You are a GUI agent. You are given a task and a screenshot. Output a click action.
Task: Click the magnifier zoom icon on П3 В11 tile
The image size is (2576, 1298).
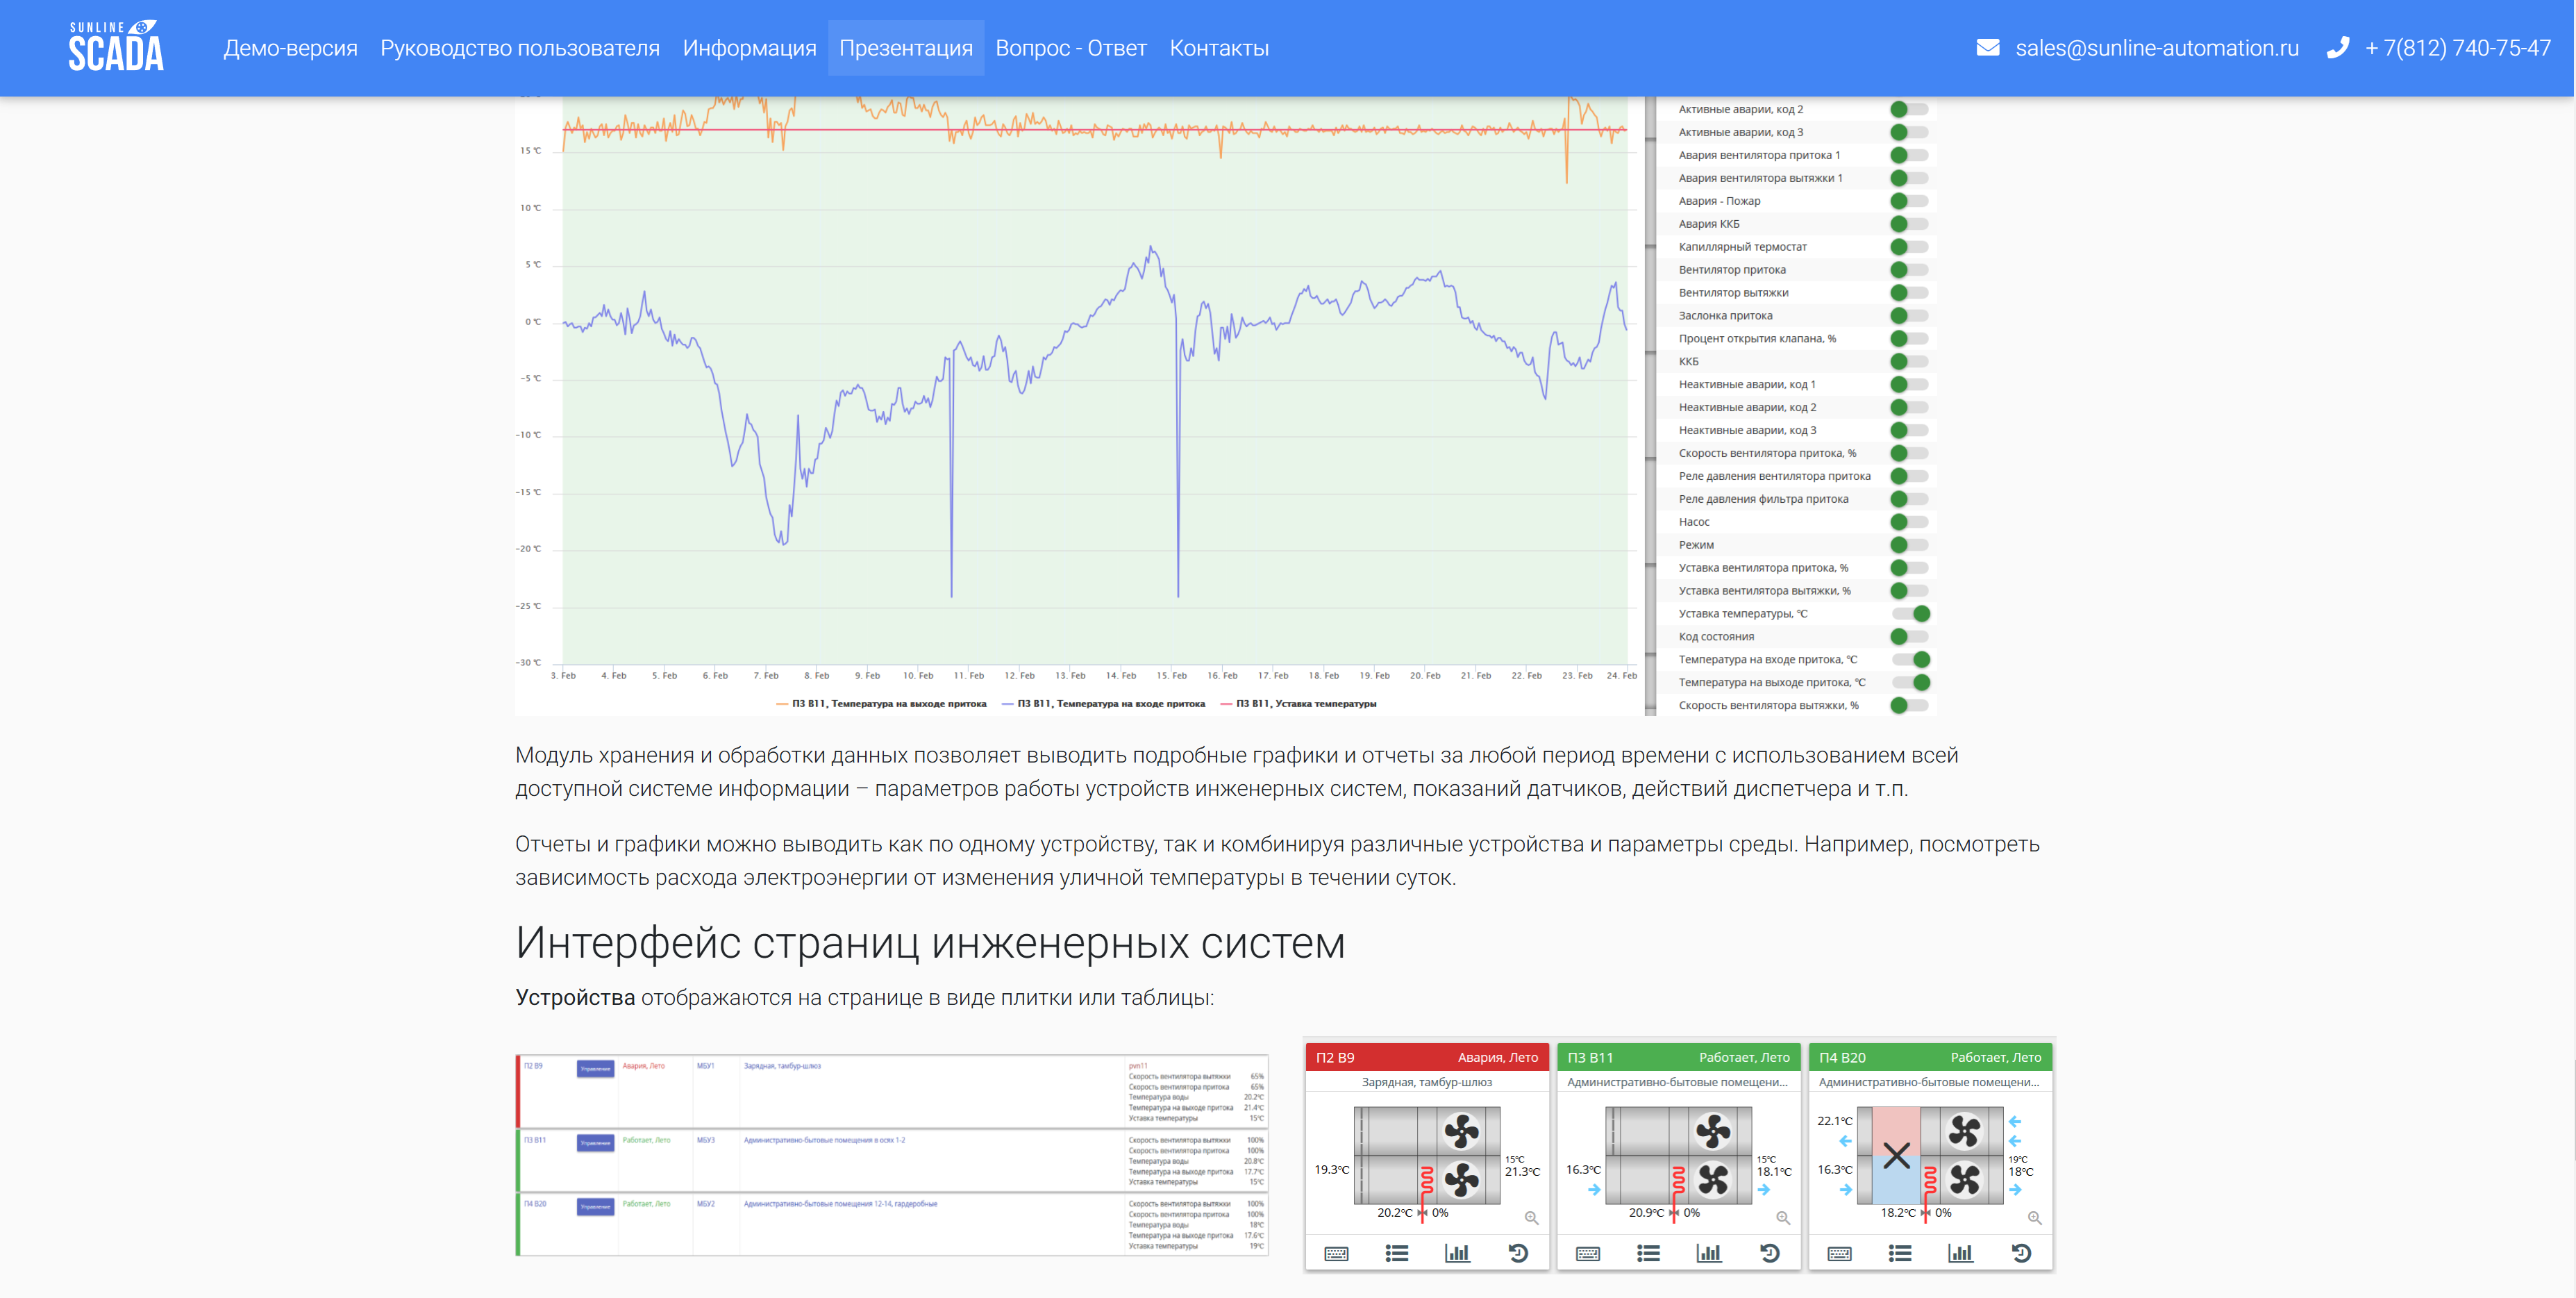pyautogui.click(x=1783, y=1218)
